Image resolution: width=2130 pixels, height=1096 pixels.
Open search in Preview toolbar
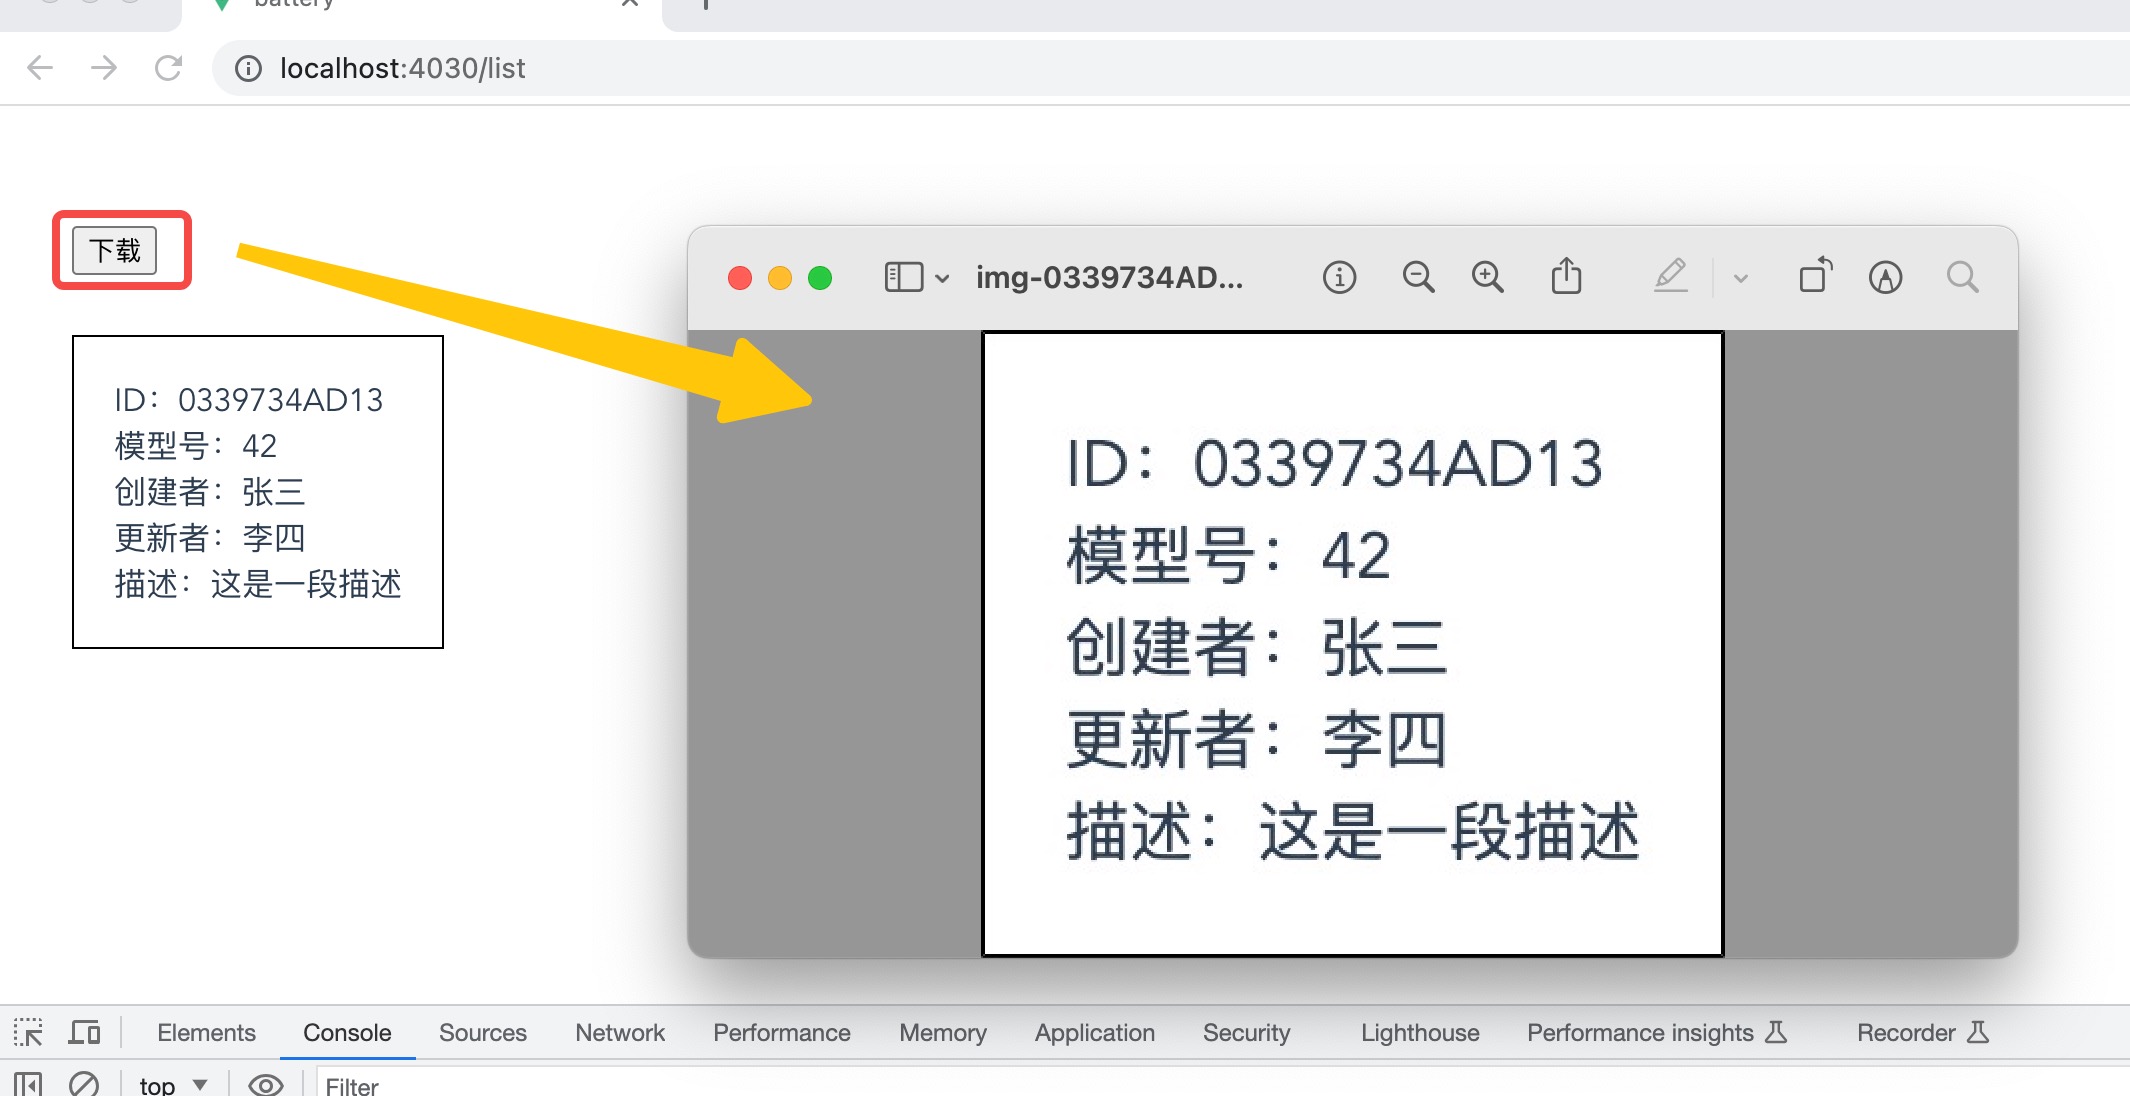[x=1963, y=277]
